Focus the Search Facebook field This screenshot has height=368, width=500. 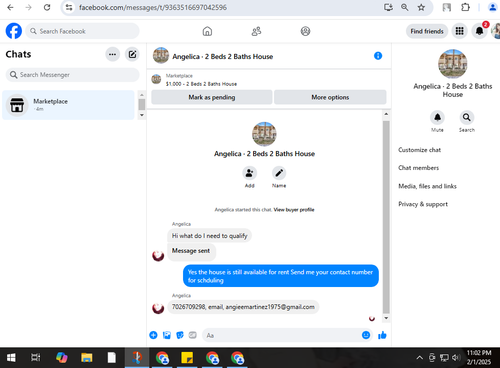tap(82, 31)
